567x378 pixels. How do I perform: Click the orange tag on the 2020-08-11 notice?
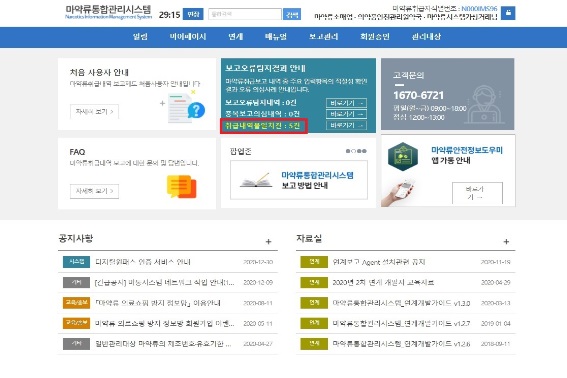click(x=76, y=302)
